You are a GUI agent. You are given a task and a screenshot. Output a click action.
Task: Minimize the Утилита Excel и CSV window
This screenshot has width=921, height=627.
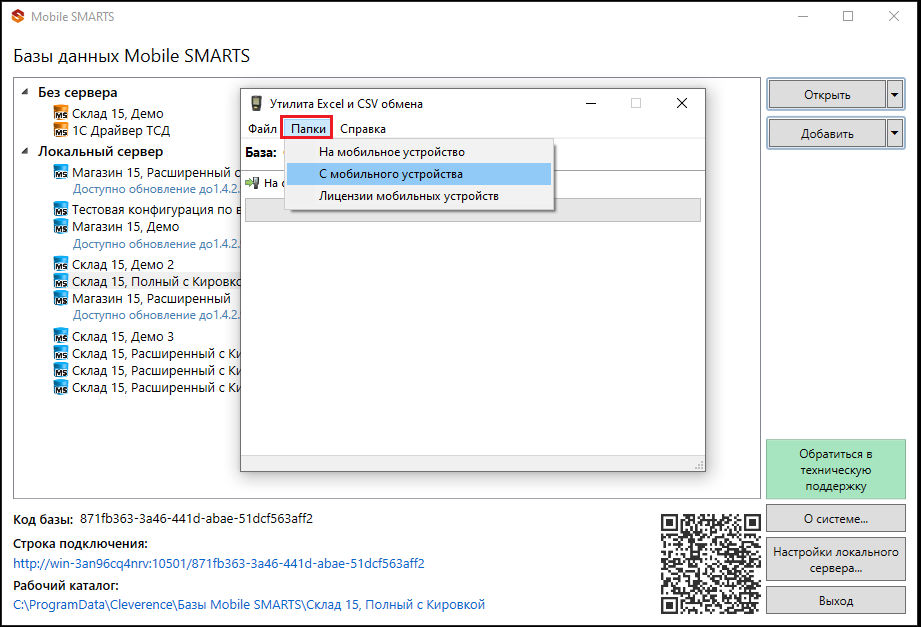(591, 103)
